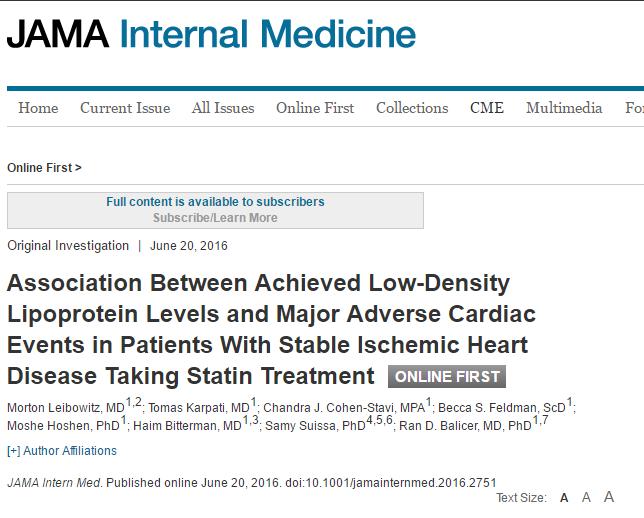The width and height of the screenshot is (644, 518).
Task: Click the Subscribe/Learn More link
Action: (215, 218)
